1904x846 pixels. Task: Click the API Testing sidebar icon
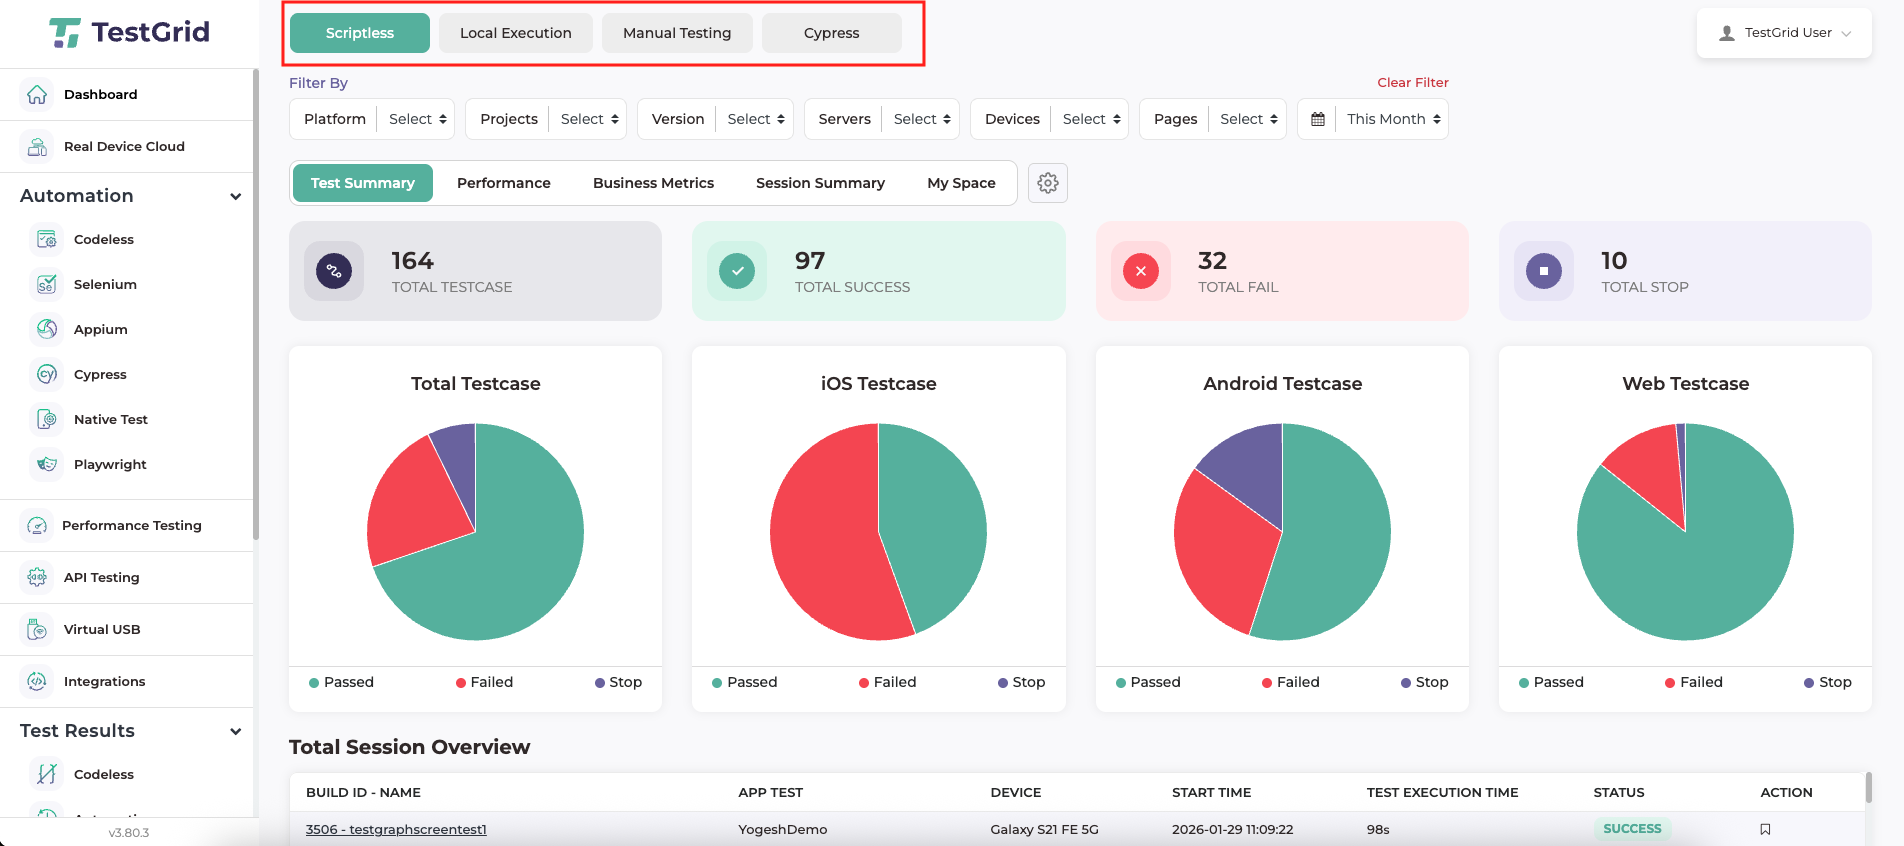[37, 578]
